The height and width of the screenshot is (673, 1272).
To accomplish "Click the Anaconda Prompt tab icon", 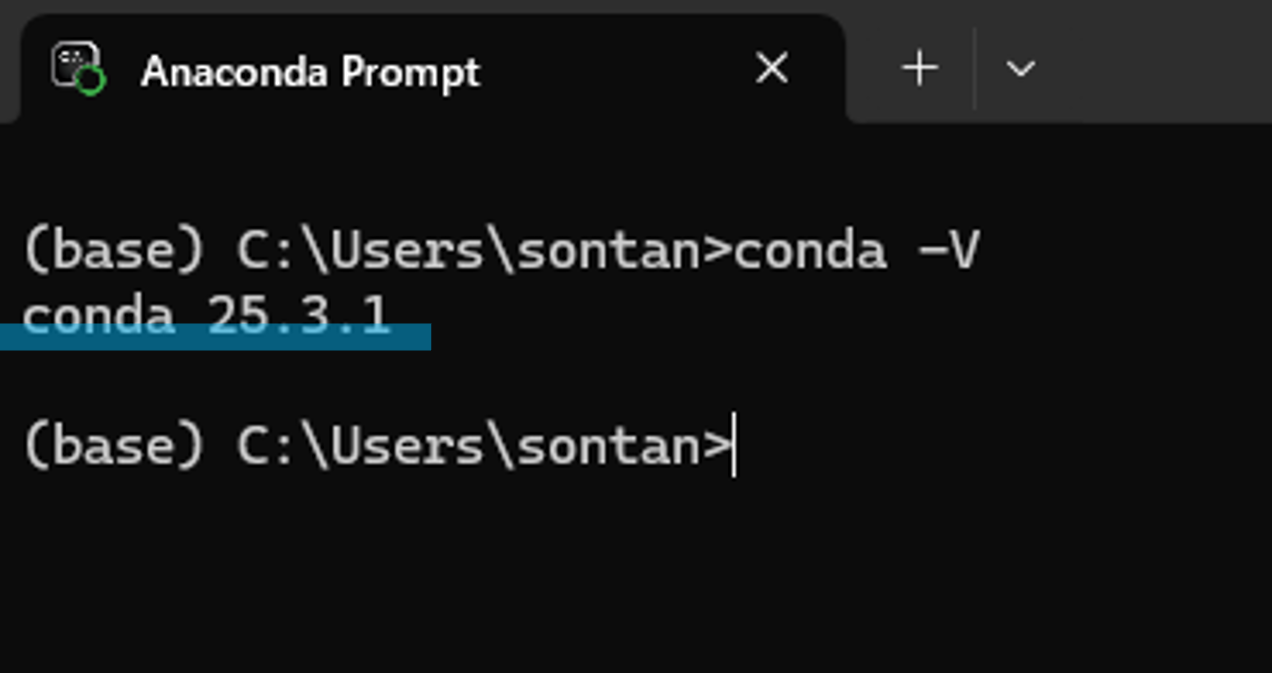I will 78,69.
